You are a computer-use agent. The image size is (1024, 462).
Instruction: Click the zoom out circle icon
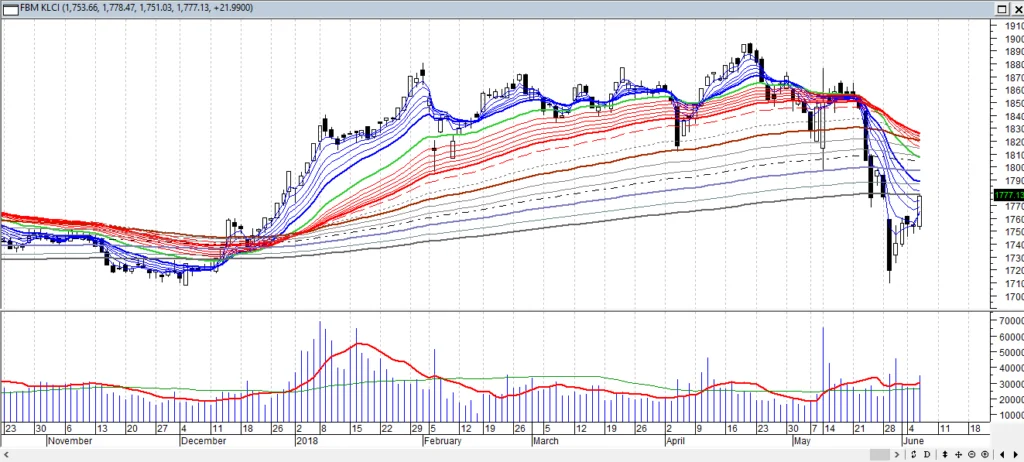pyautogui.click(x=972, y=454)
